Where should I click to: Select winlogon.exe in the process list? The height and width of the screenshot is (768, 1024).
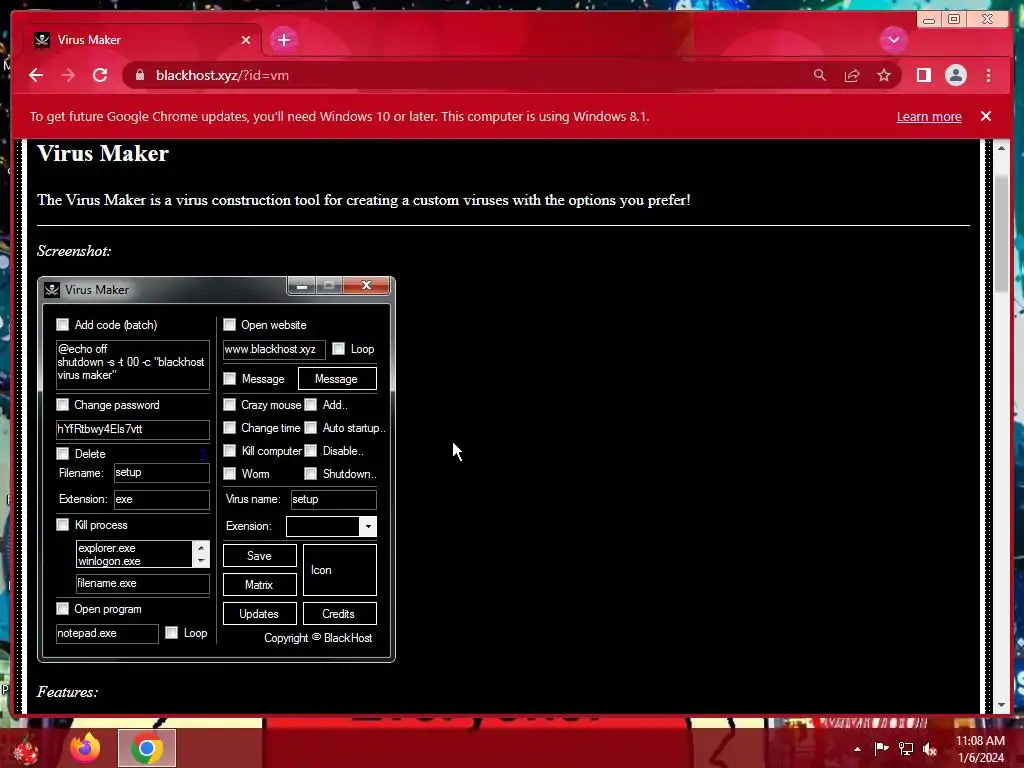pos(109,561)
